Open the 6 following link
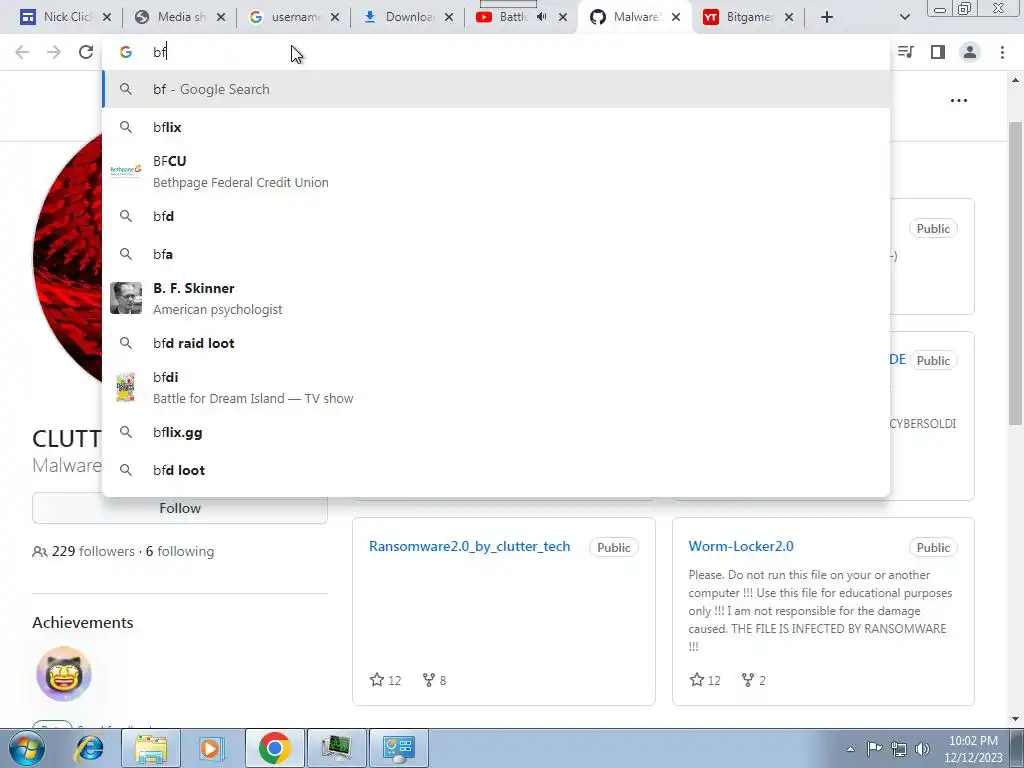 (x=180, y=551)
